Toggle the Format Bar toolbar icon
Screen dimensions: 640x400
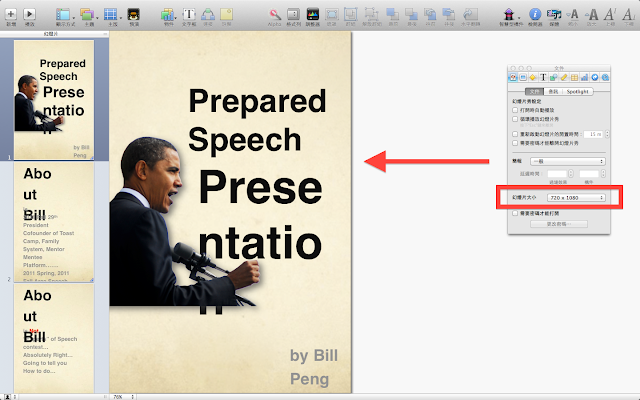pos(293,15)
